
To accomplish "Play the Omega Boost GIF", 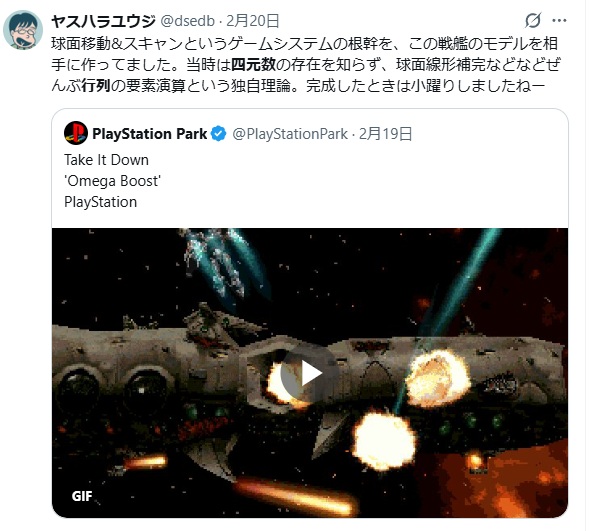I will point(309,374).
